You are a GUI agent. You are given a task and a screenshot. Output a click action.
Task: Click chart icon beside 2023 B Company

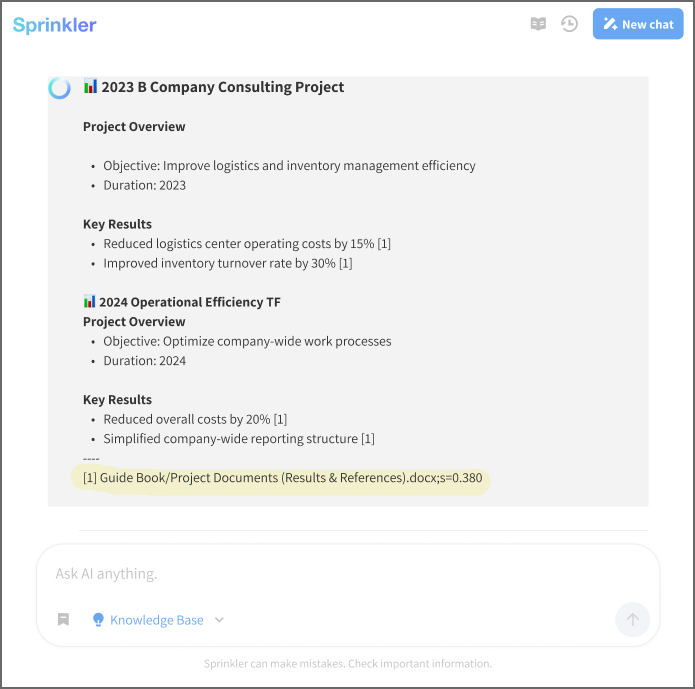coord(90,86)
